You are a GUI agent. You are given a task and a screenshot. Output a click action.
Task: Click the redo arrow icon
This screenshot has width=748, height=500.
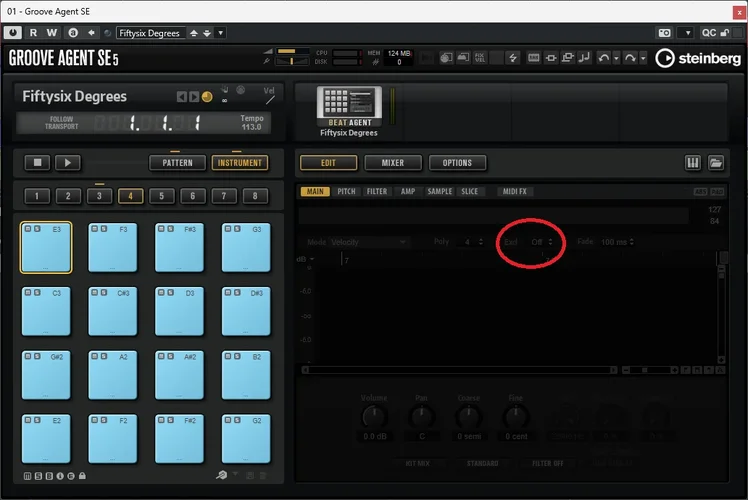(630, 58)
